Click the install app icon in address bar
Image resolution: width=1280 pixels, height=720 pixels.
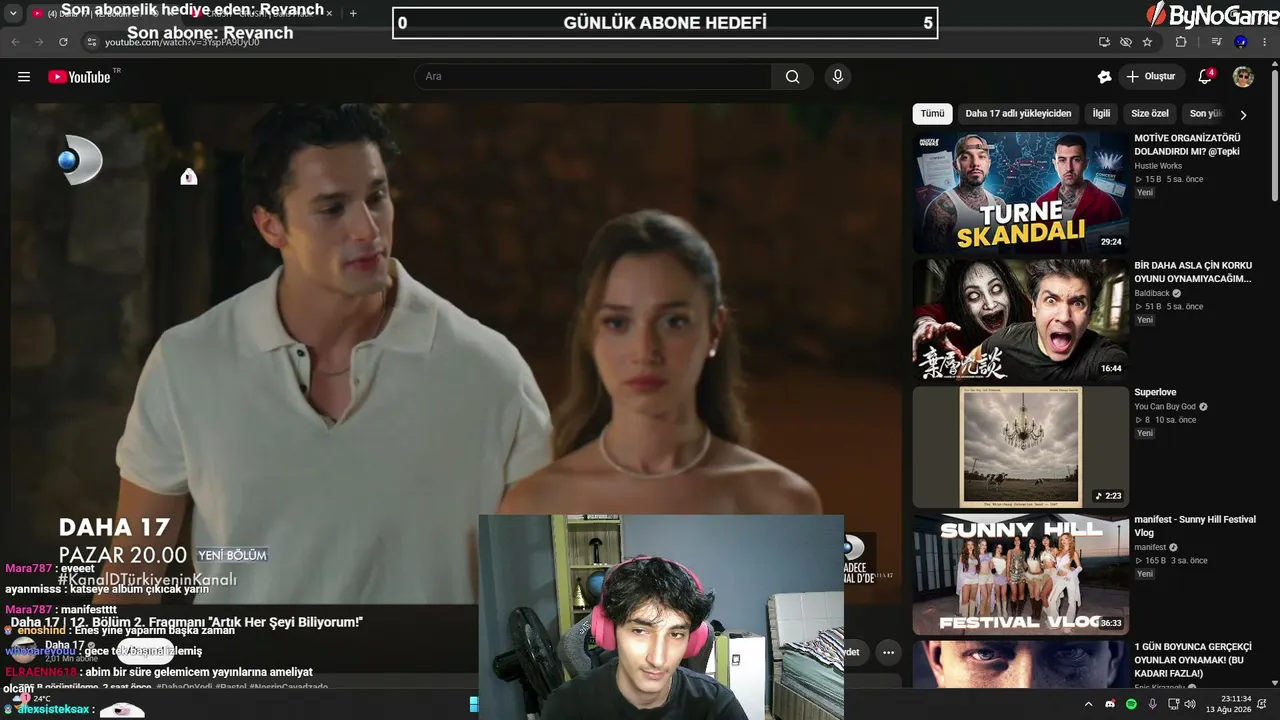pos(1104,42)
